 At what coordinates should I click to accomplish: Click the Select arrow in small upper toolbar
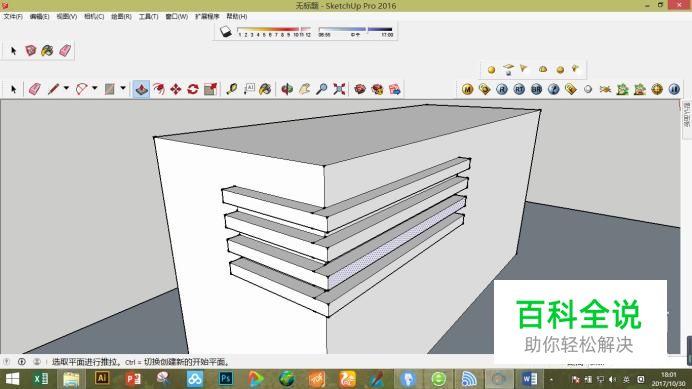(x=13, y=51)
